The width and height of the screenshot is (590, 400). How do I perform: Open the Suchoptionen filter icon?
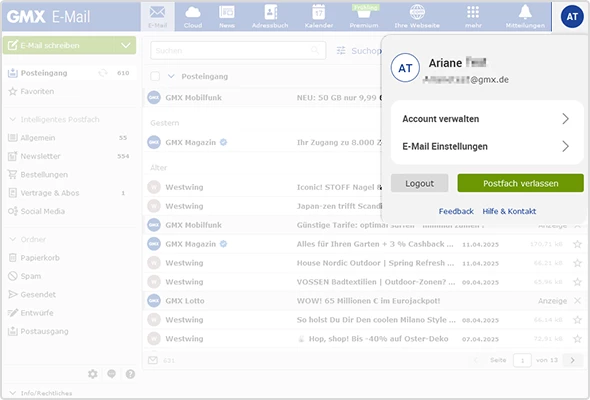341,50
